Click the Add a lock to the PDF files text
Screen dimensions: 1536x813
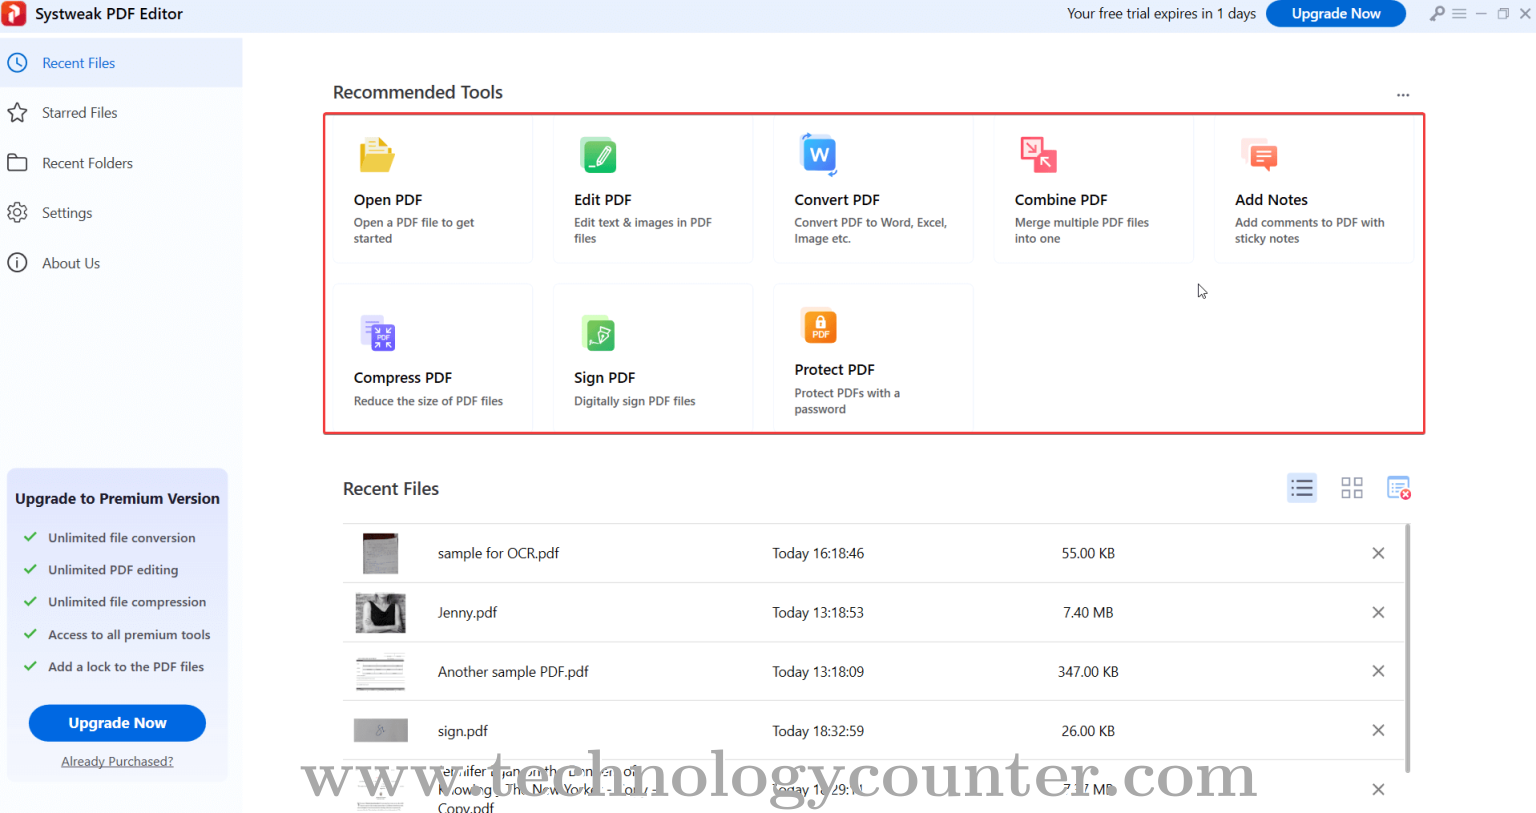[x=126, y=667]
